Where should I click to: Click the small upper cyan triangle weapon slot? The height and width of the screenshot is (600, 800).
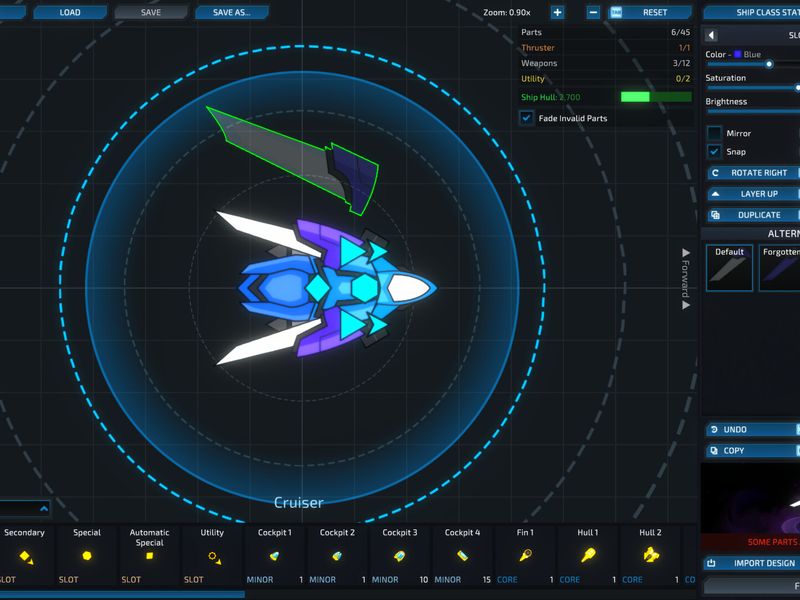378,251
